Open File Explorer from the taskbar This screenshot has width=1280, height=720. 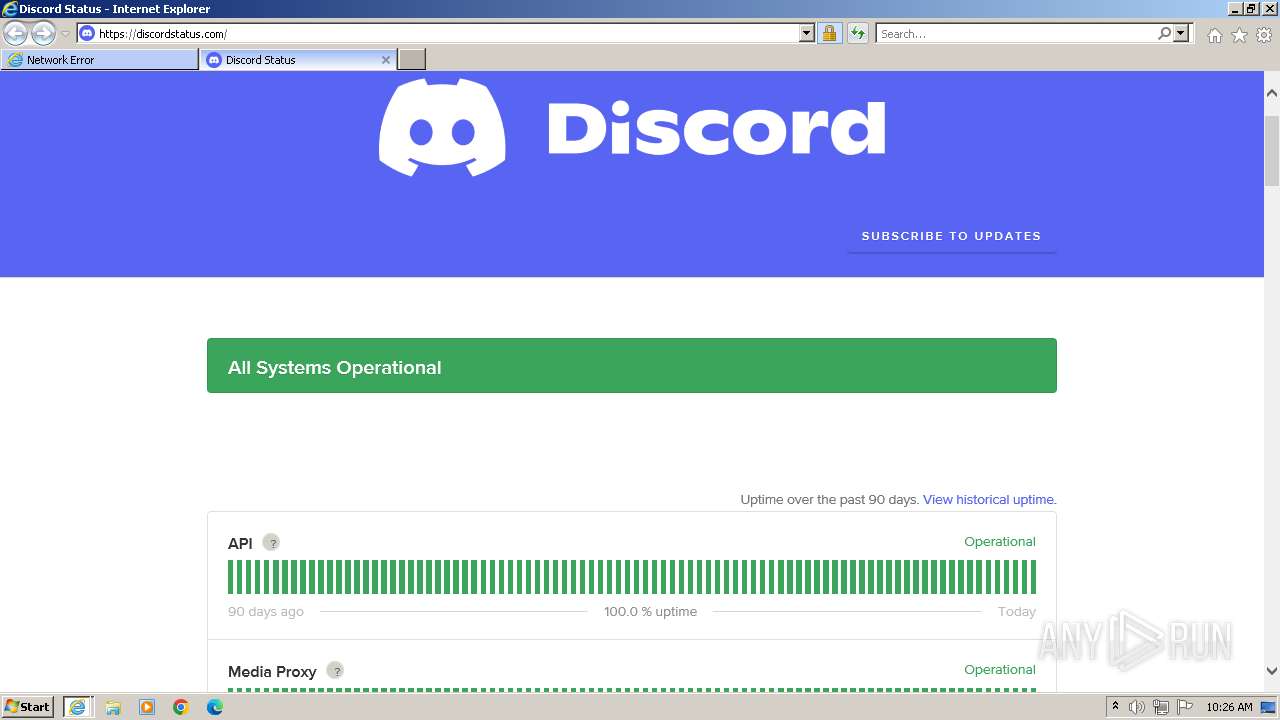point(113,707)
